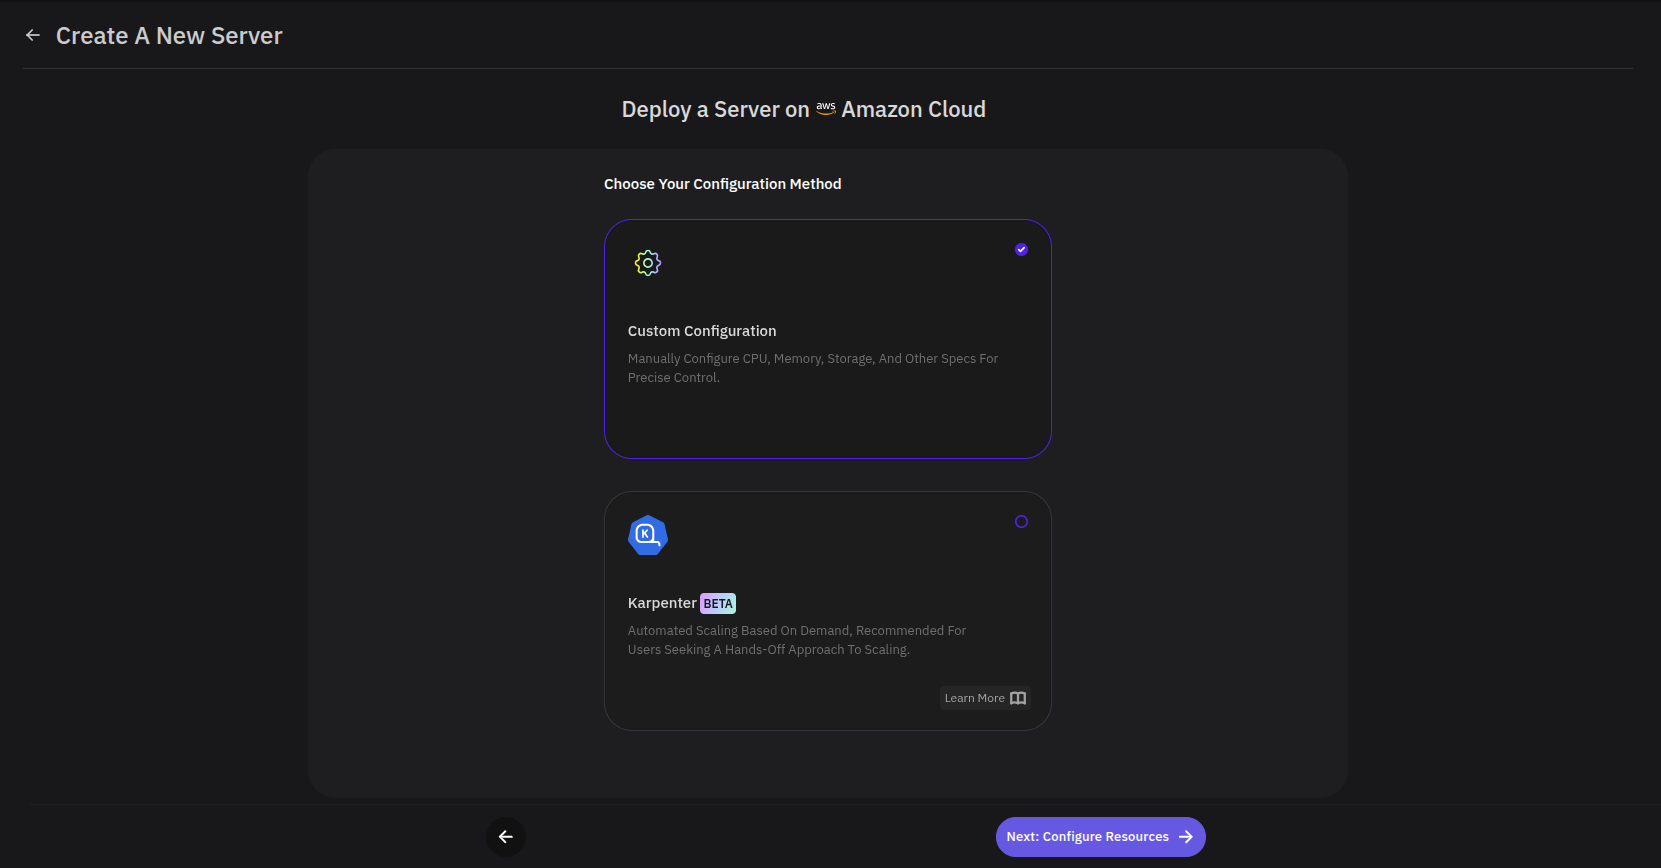
Task: Click Next: Configure Resources button
Action: pos(1100,837)
